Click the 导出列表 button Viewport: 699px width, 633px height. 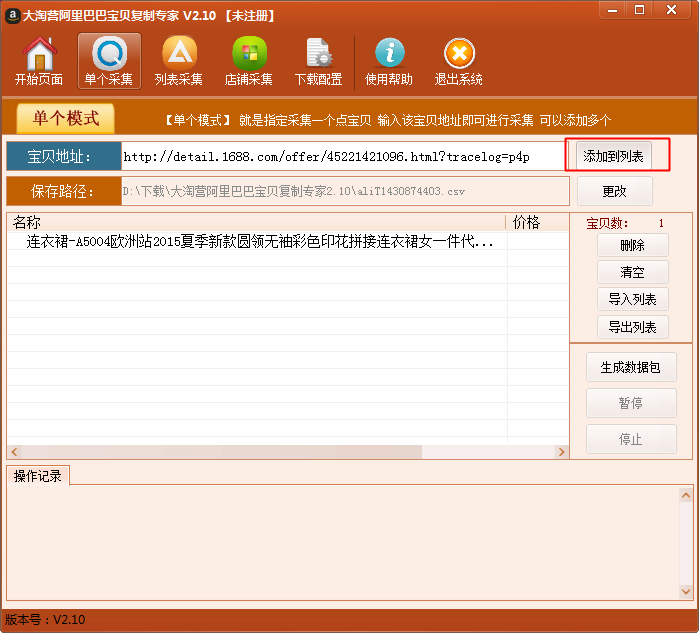(633, 327)
